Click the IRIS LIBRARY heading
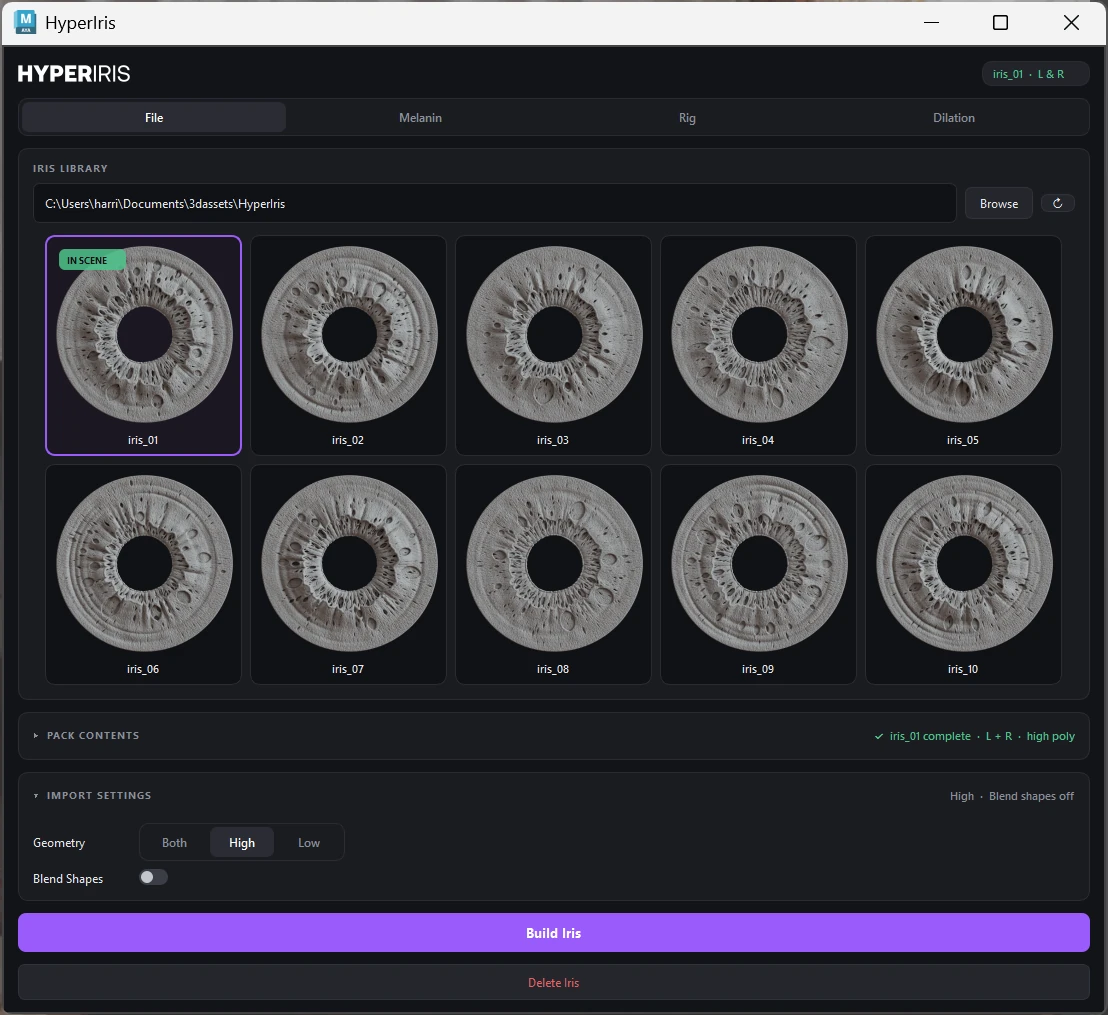This screenshot has width=1108, height=1015. tap(70, 168)
